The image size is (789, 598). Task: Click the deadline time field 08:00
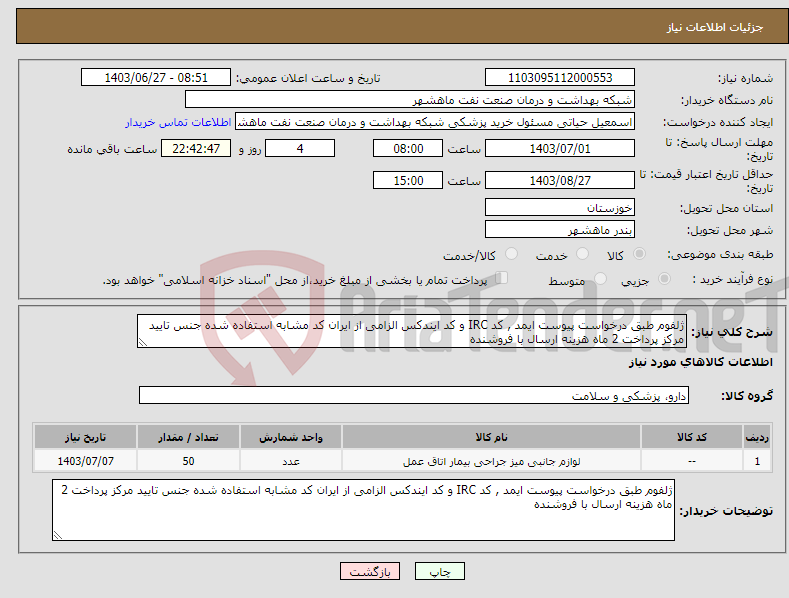click(408, 148)
